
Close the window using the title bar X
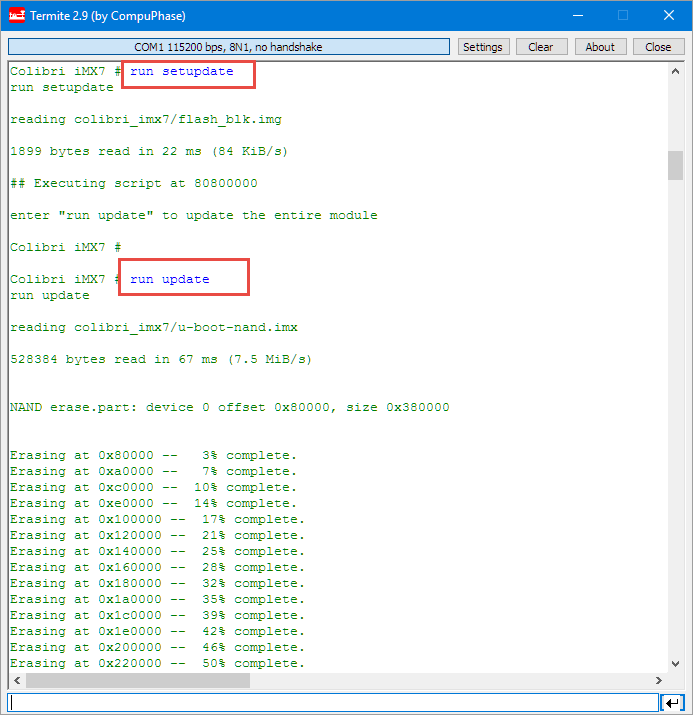[668, 16]
